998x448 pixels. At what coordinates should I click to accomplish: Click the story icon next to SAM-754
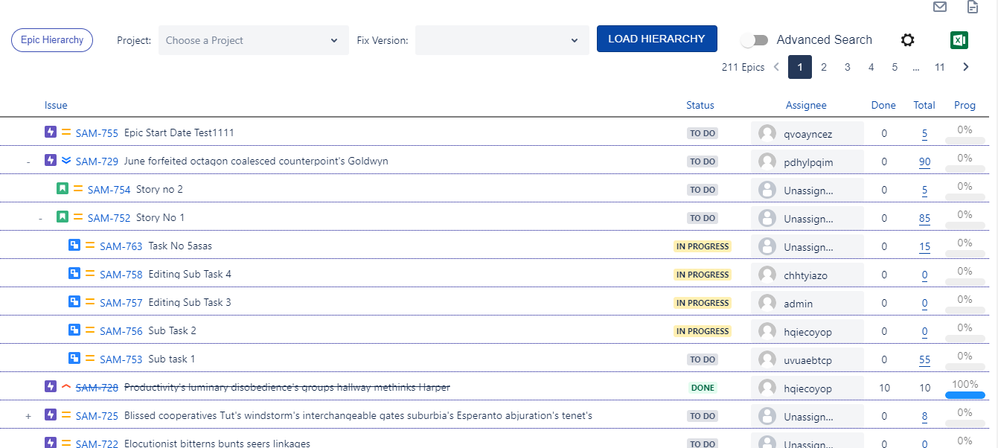click(x=63, y=189)
